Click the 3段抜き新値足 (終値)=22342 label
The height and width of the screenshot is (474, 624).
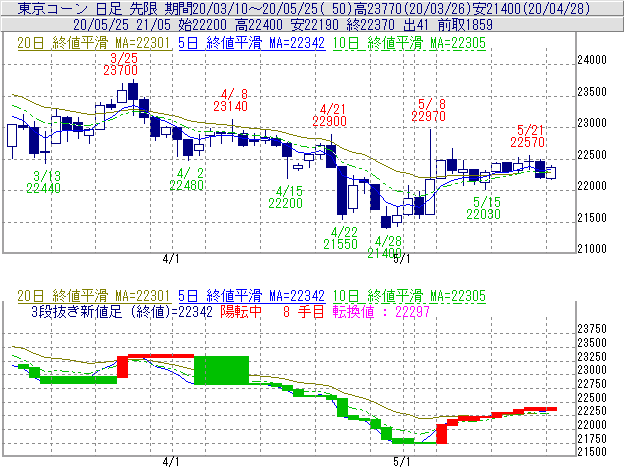click(122, 312)
